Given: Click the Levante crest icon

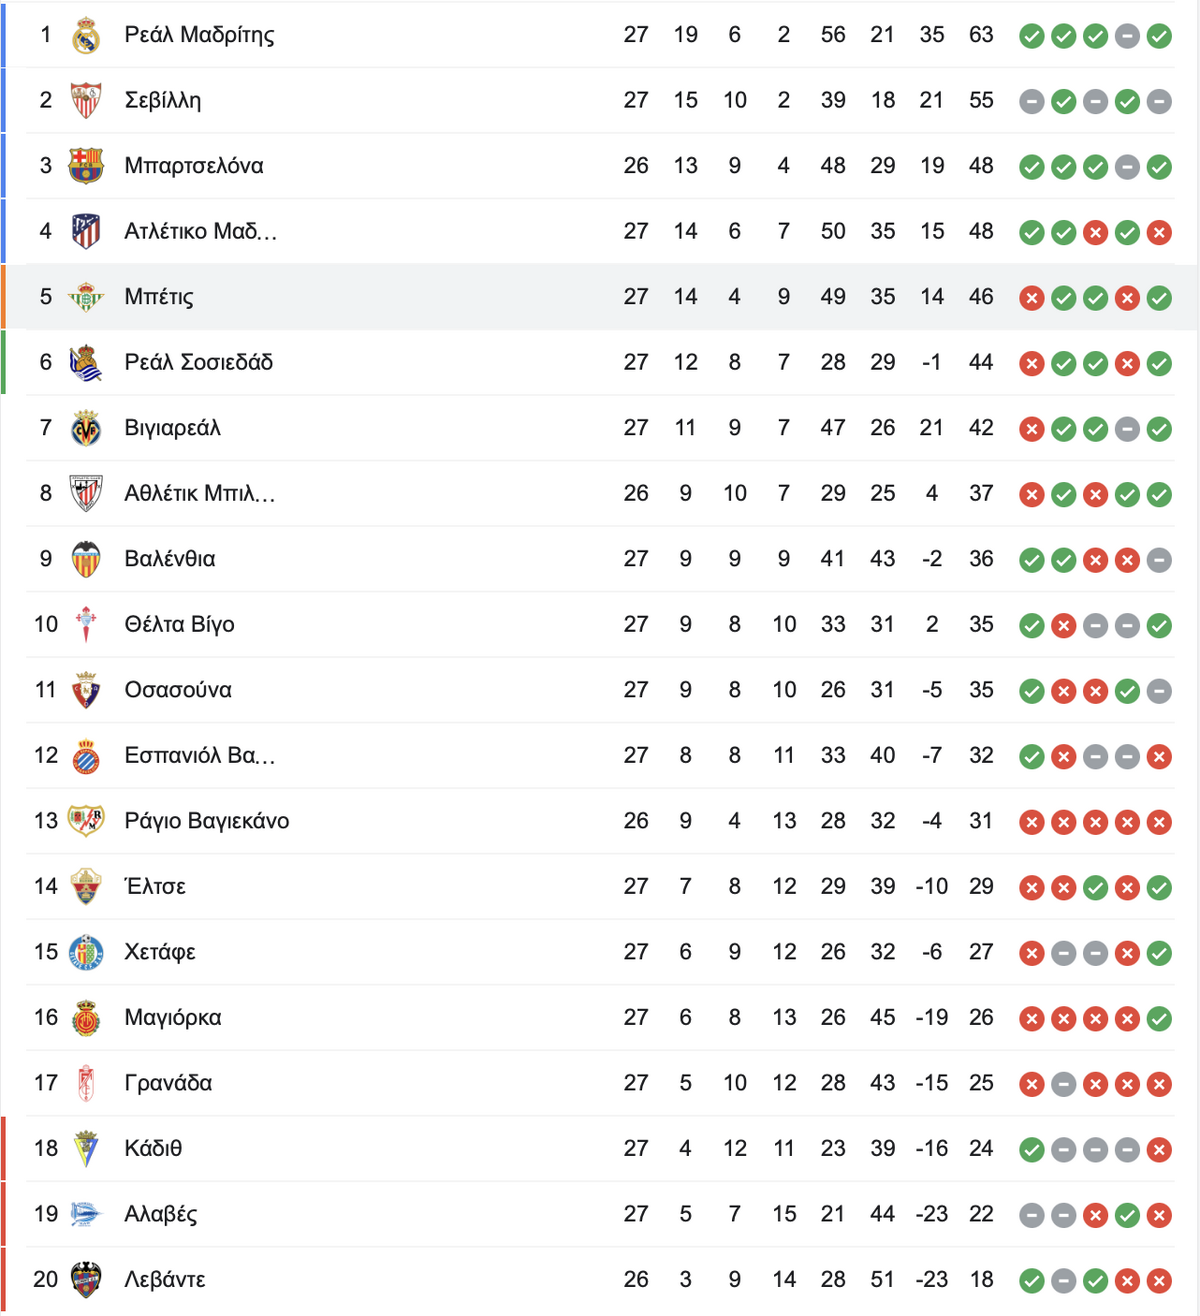Looking at the screenshot, I should (86, 1280).
